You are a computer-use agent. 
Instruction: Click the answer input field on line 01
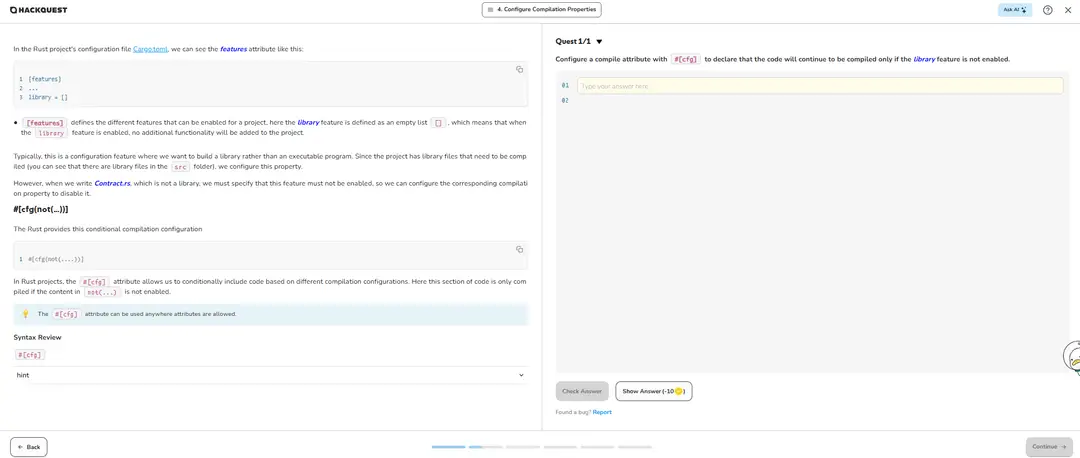pyautogui.click(x=819, y=86)
